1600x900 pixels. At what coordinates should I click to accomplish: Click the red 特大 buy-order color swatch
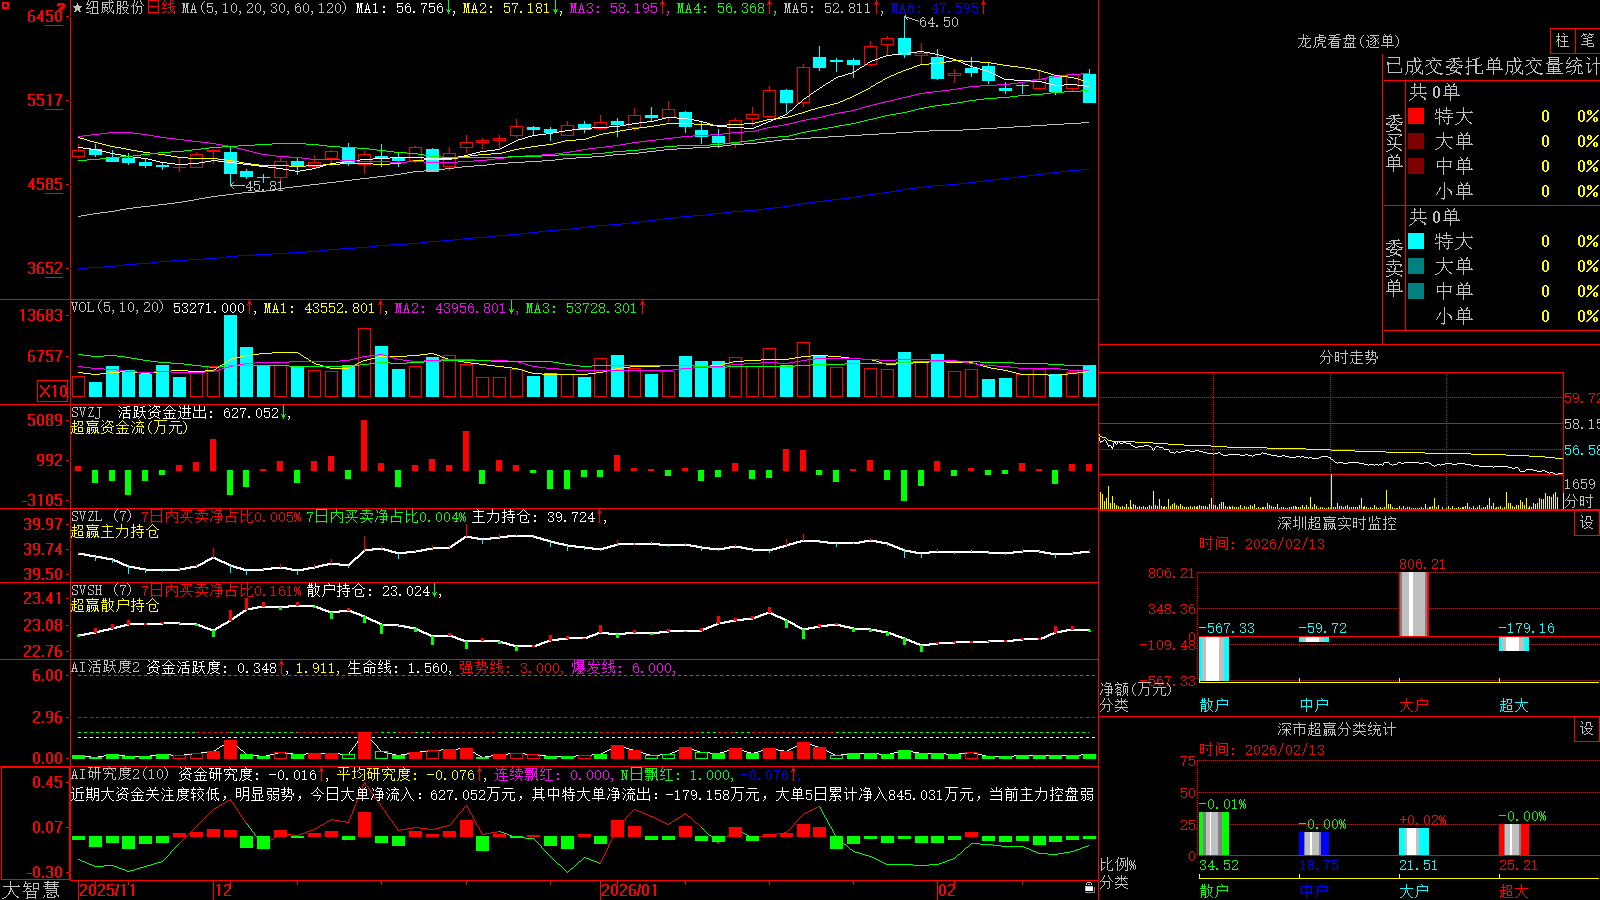1416,116
